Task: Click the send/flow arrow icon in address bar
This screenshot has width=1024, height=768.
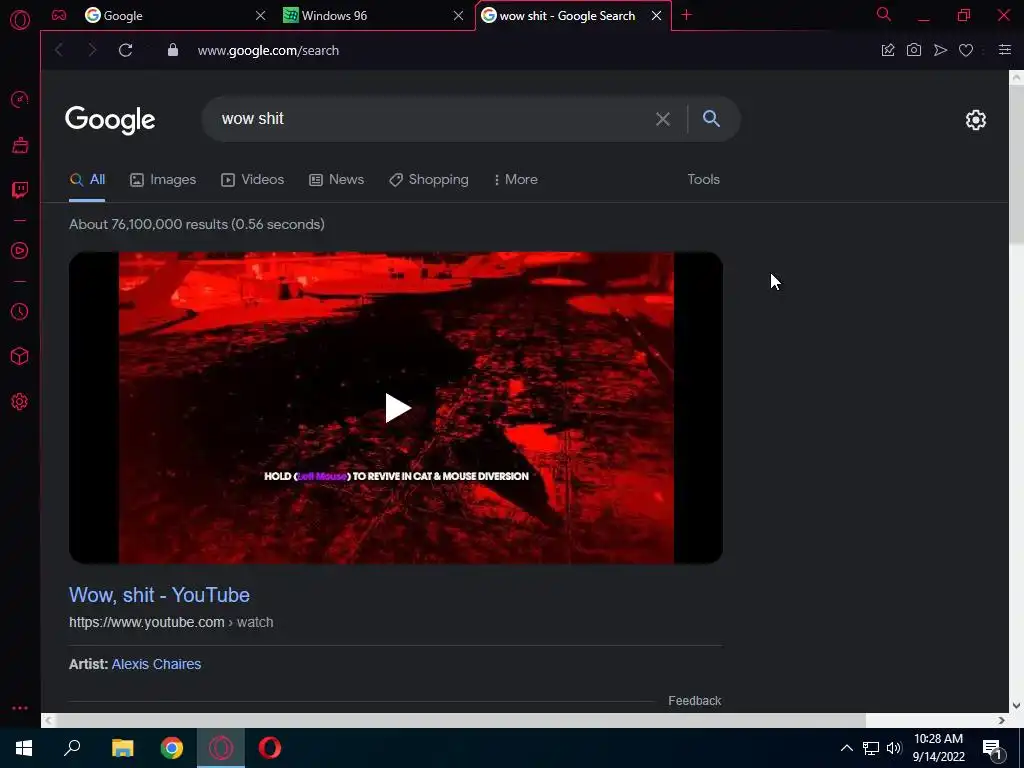Action: click(940, 50)
